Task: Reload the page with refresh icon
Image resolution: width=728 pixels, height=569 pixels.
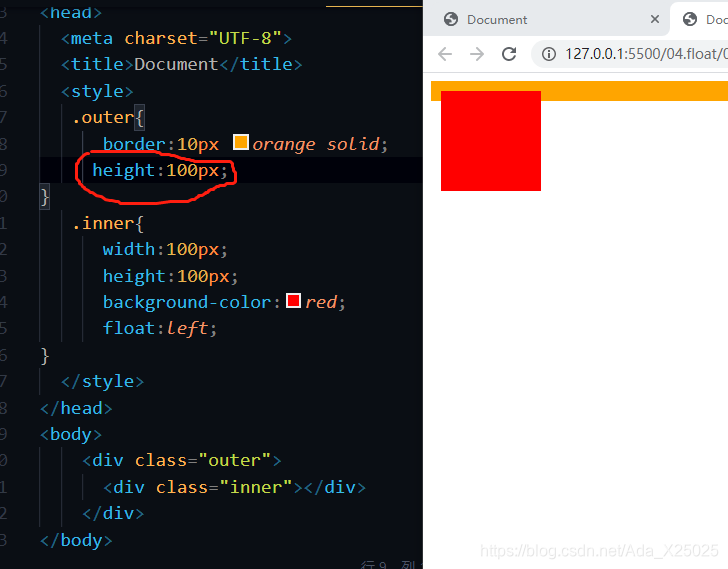Action: point(509,54)
